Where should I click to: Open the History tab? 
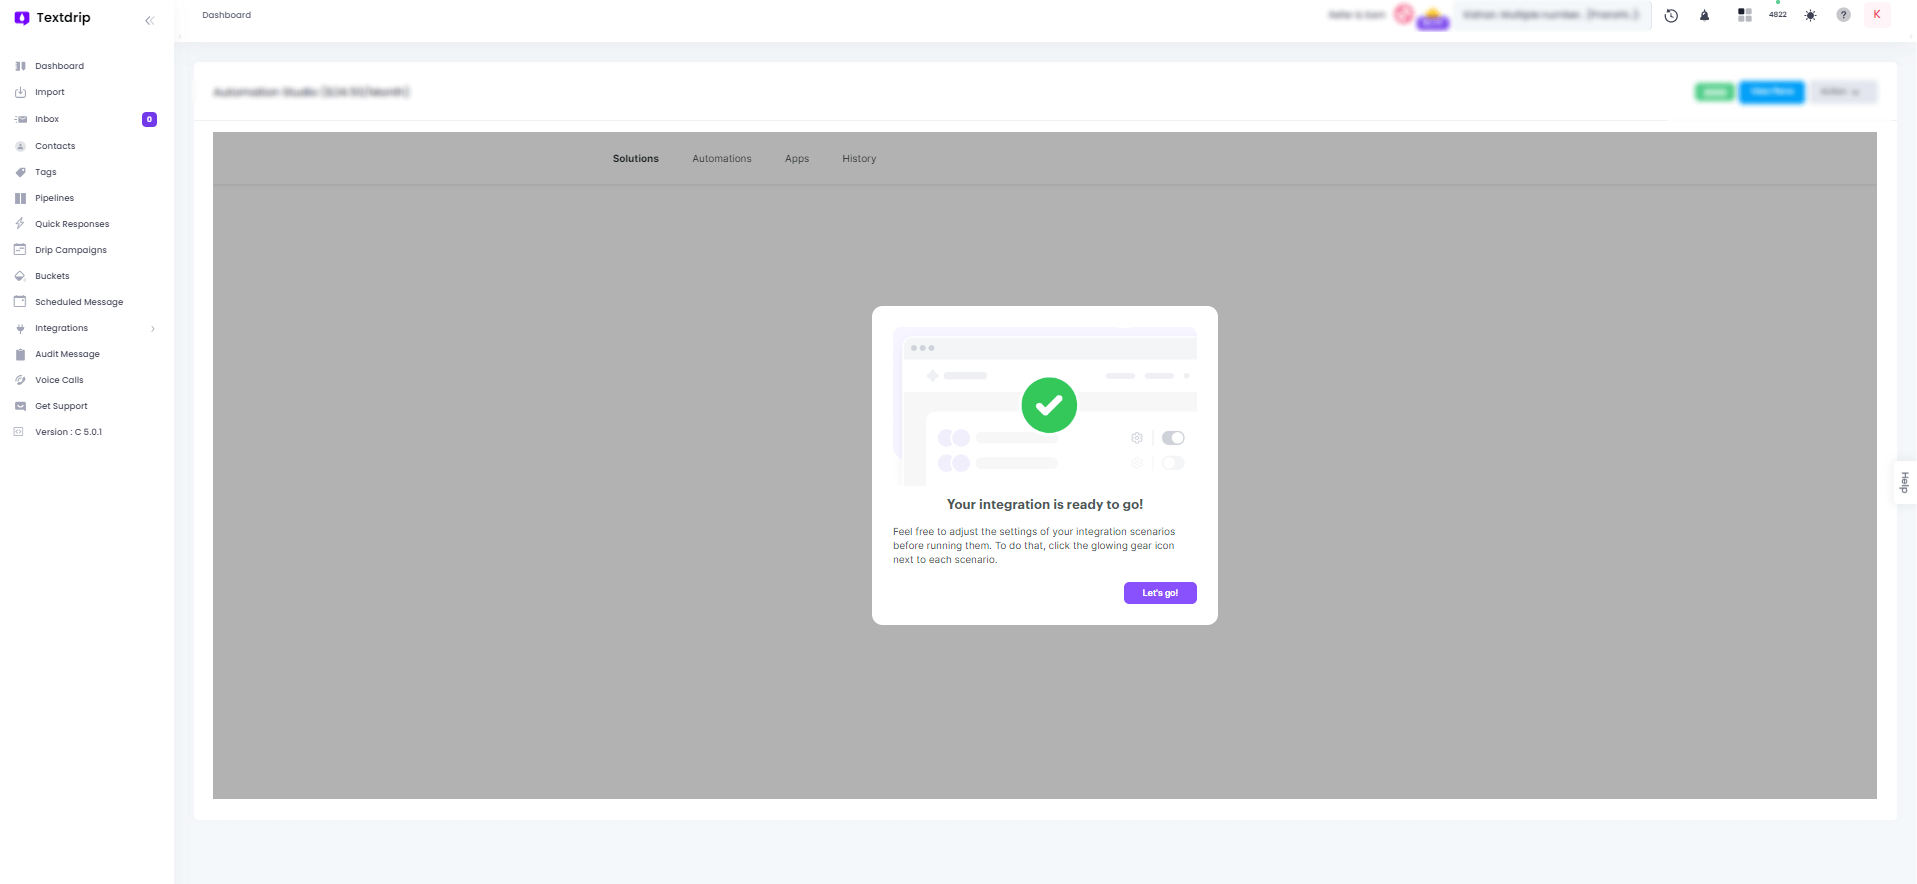(859, 159)
